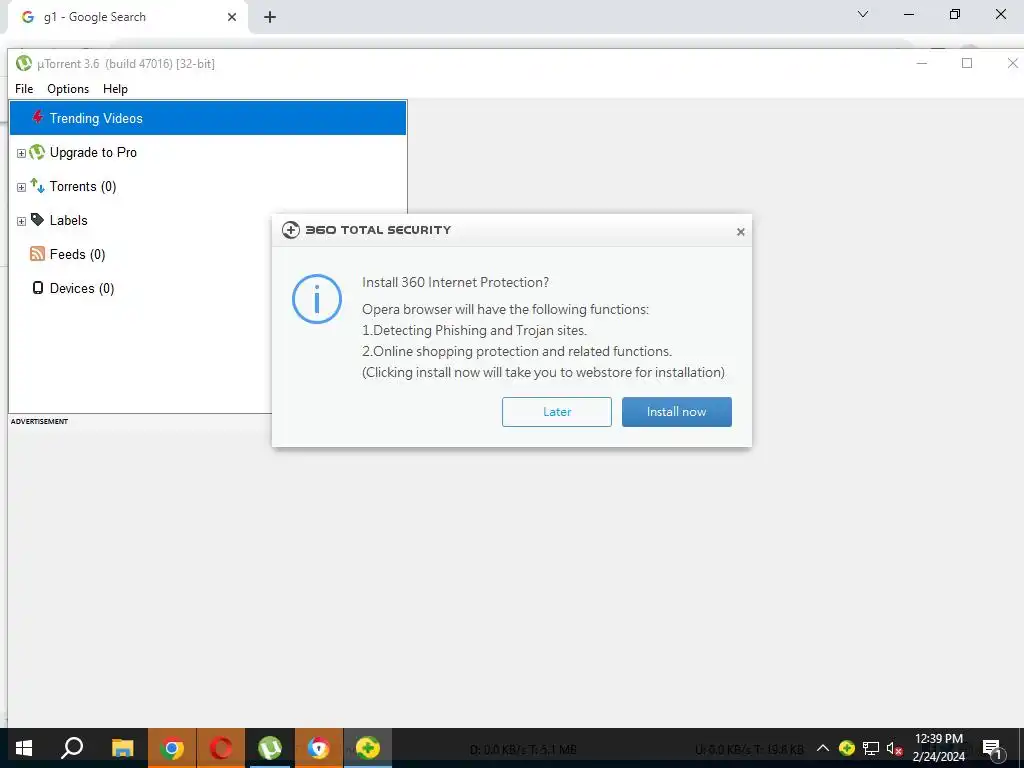
Task: Click 360 Total Security tray icon
Action: [x=847, y=748]
